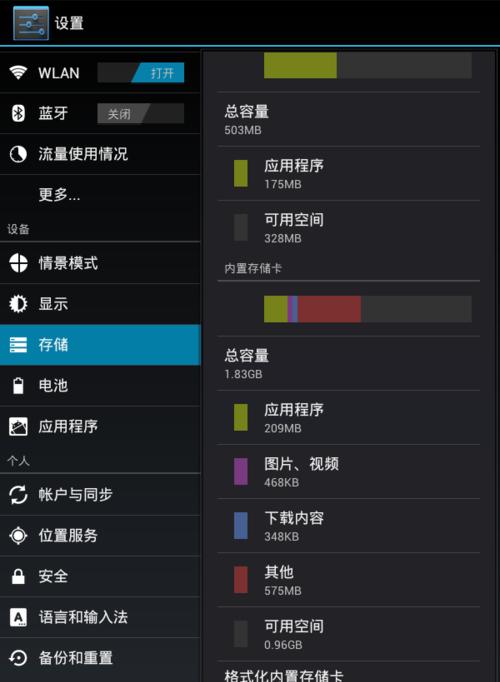The height and width of the screenshot is (682, 500).
Task: Open the 其他 575MB storage entry
Action: (x=348, y=580)
